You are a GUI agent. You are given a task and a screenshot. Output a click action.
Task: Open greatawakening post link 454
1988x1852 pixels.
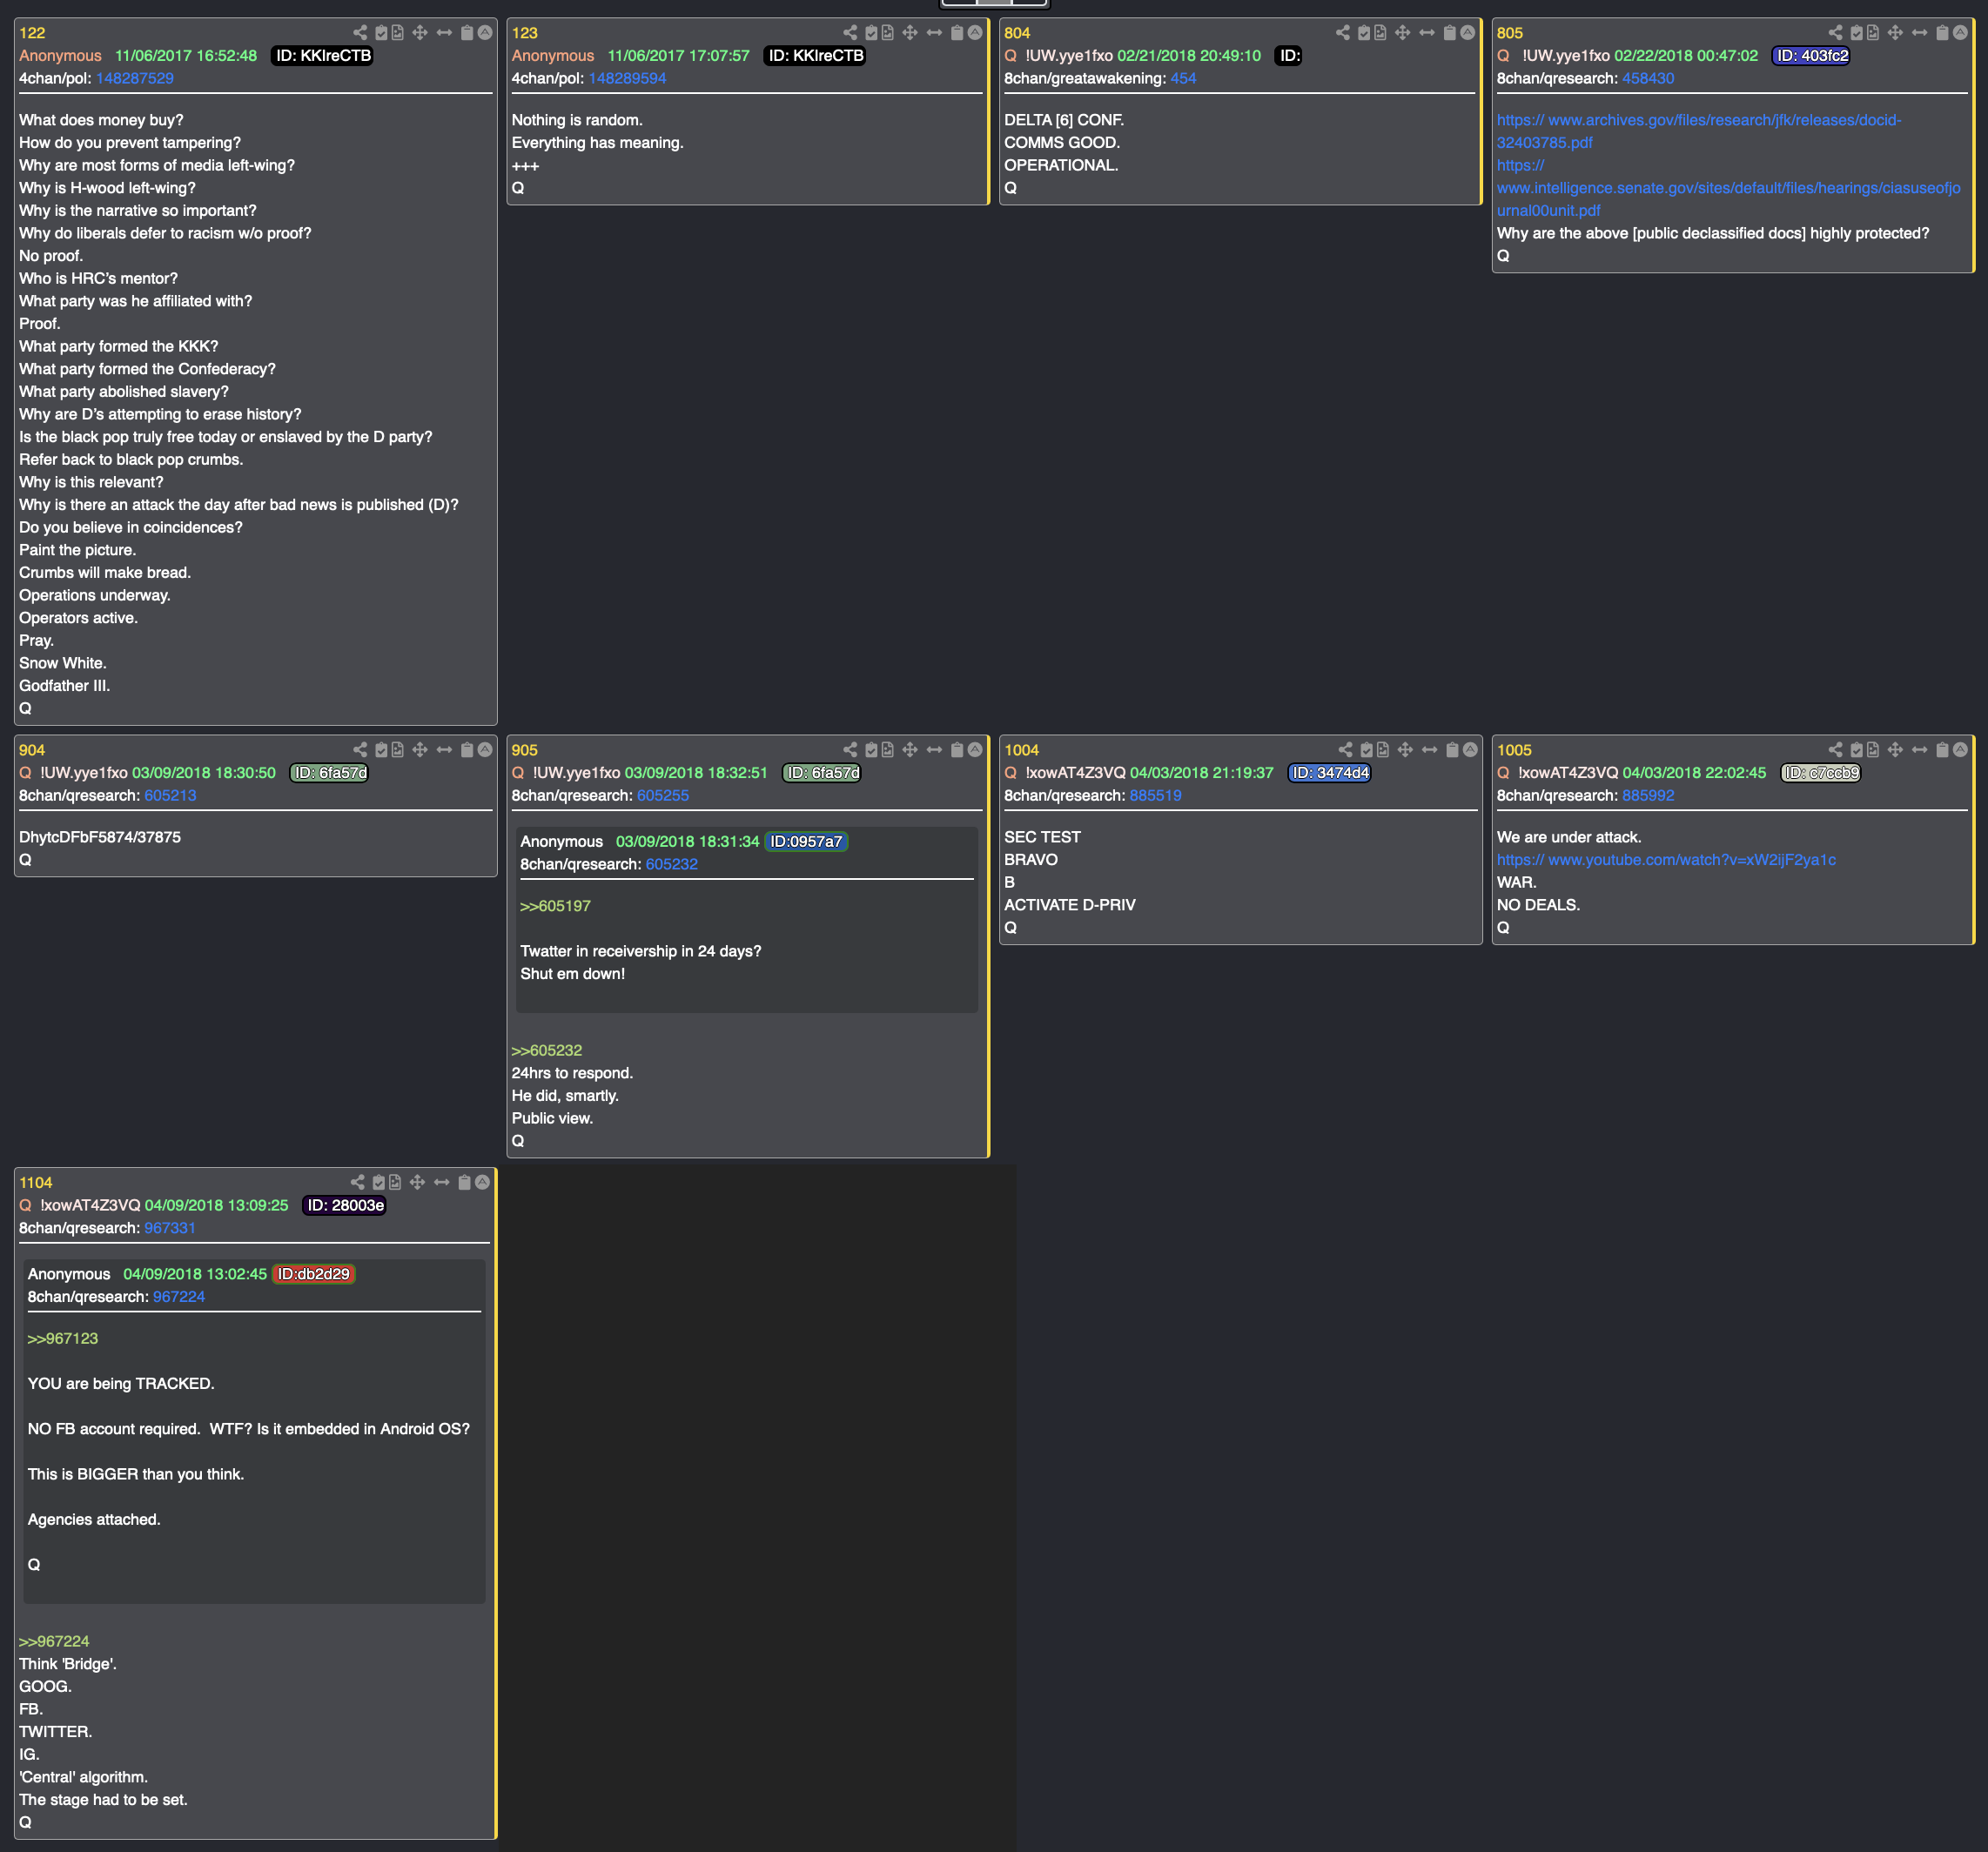[1183, 78]
